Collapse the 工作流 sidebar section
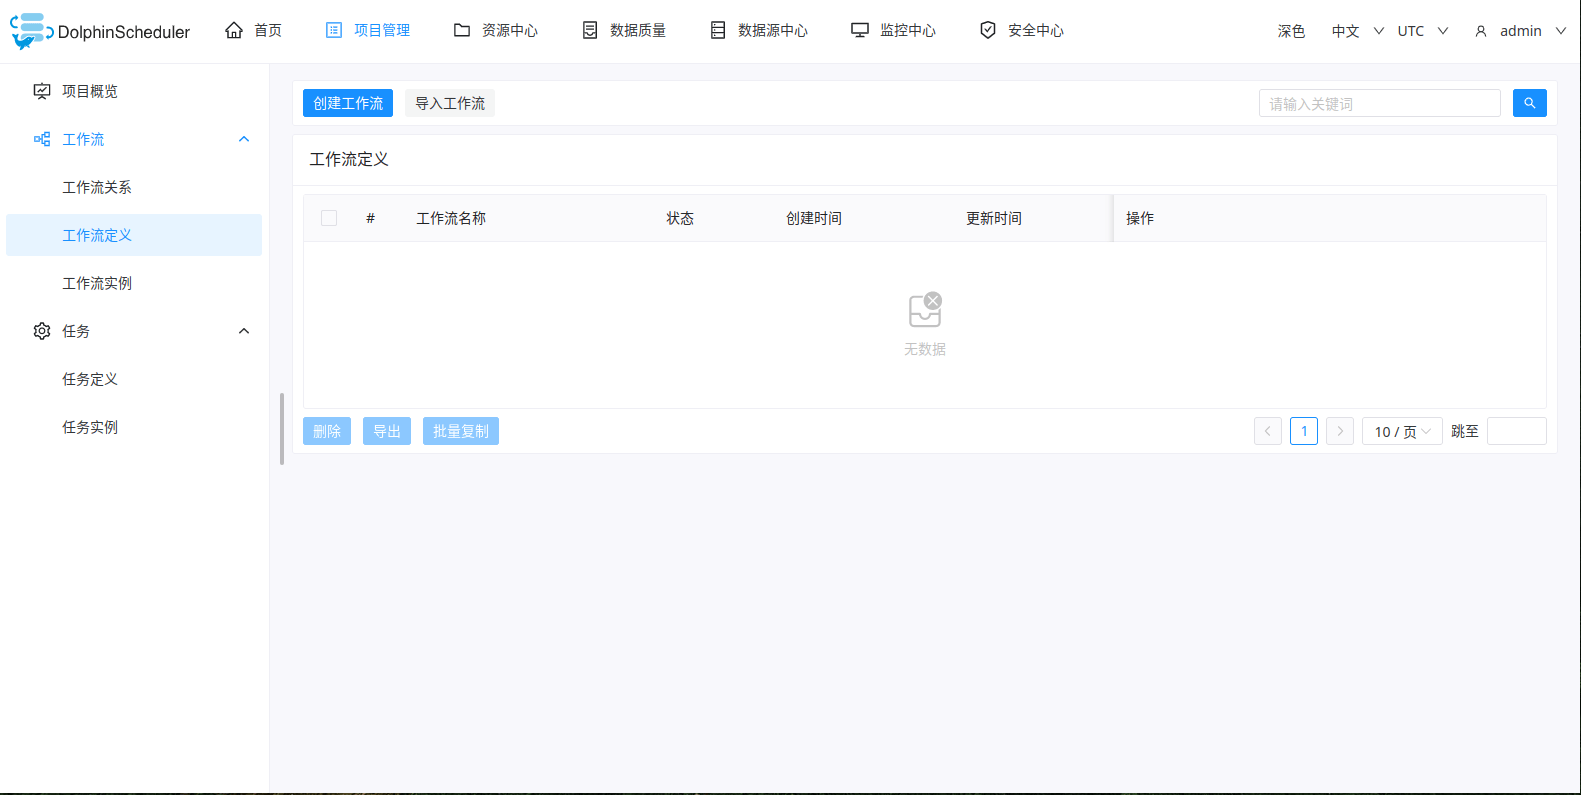 [244, 139]
